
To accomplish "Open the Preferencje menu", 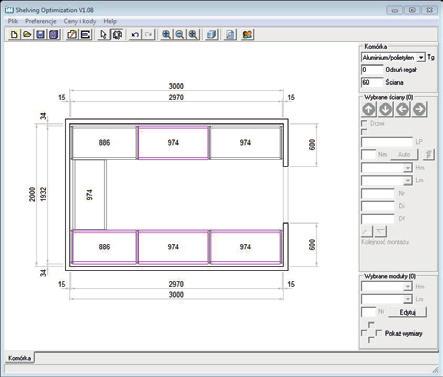I will pos(40,21).
